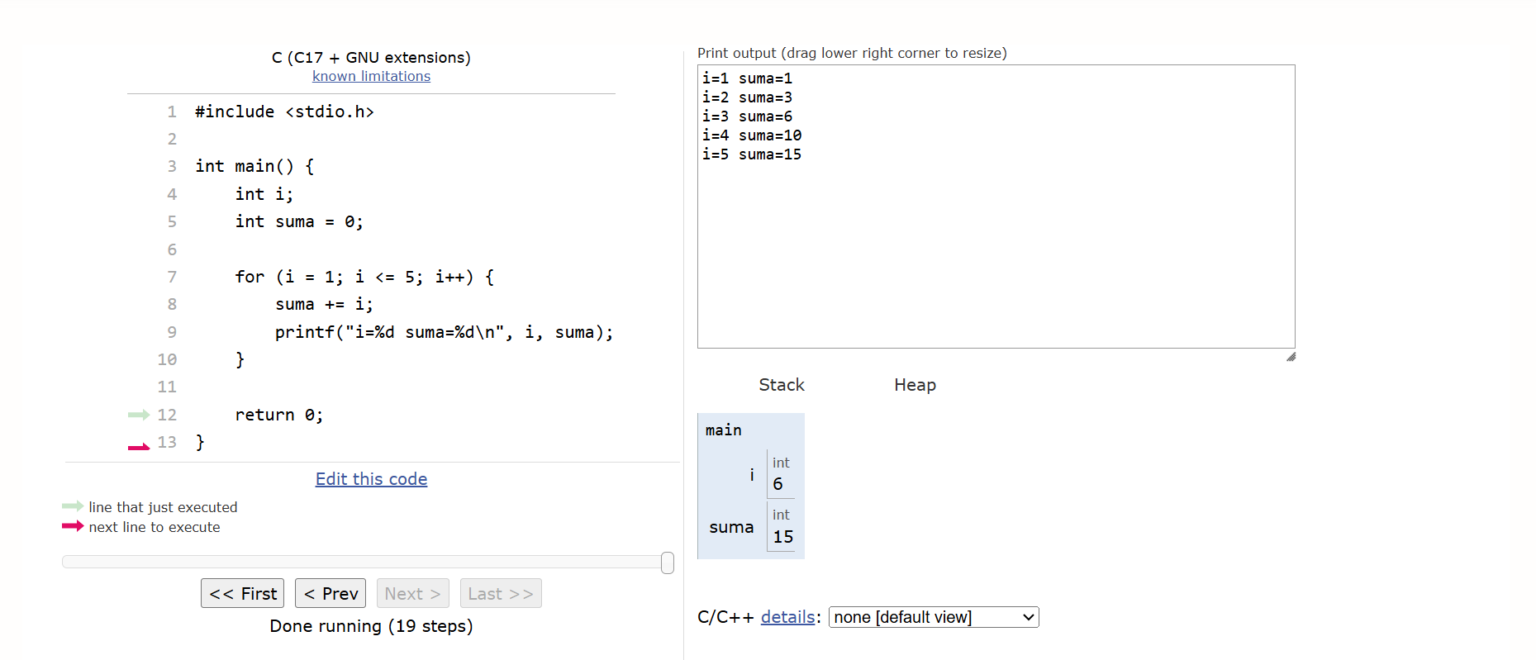
Task: Click the green arrow at line 12
Action: [139, 415]
